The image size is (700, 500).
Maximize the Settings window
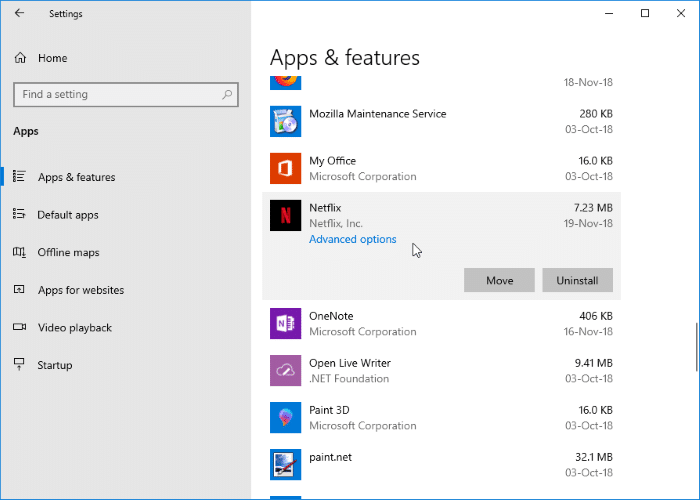645,13
